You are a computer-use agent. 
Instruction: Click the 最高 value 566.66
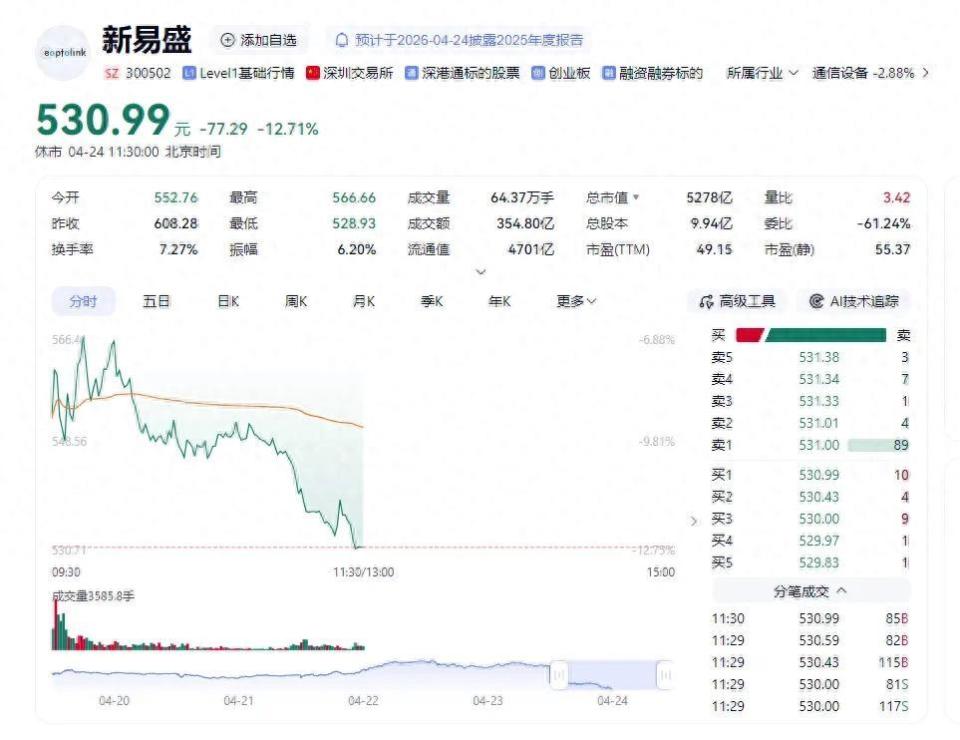point(354,198)
